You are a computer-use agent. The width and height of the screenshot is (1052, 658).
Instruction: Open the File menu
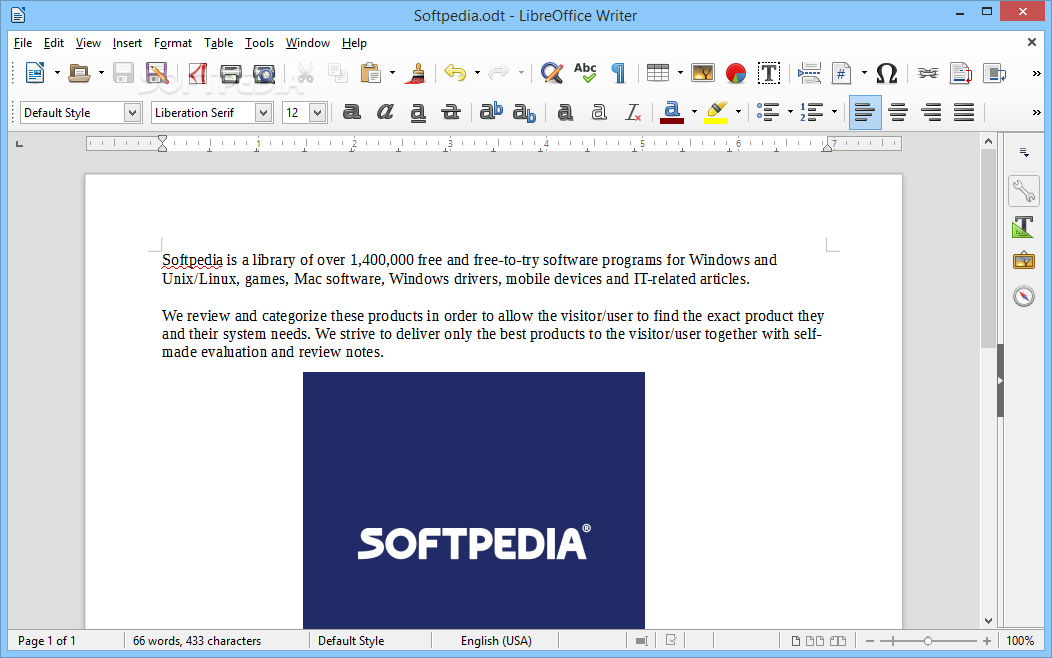tap(23, 43)
